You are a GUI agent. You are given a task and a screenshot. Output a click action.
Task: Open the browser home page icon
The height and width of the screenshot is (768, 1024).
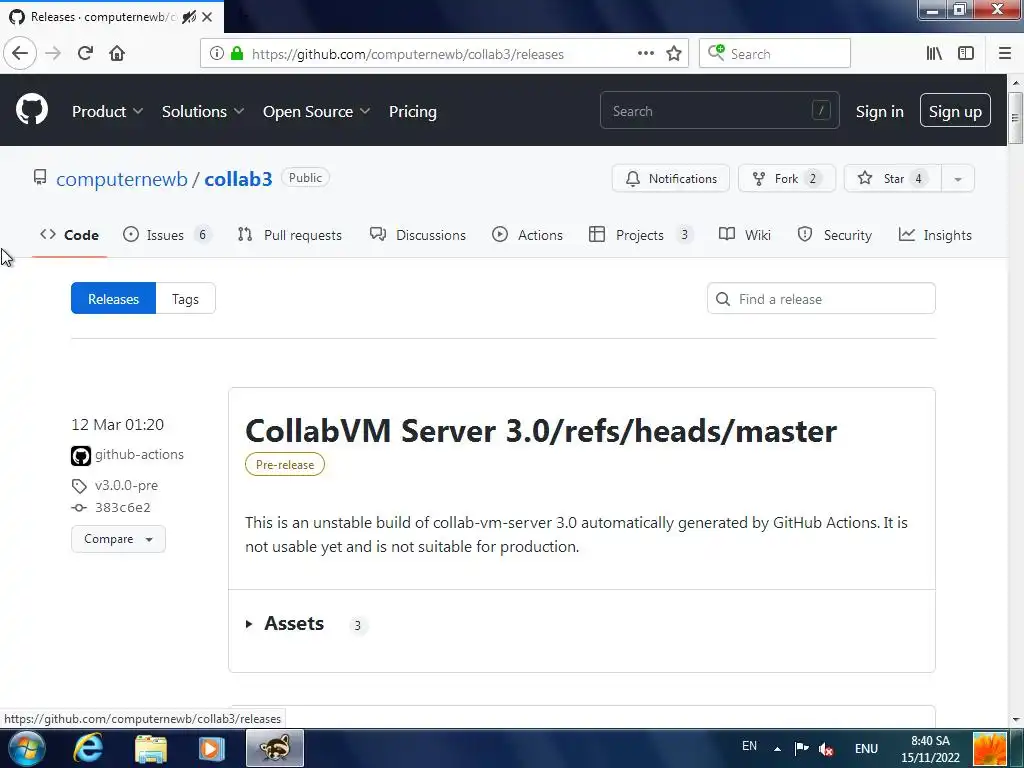point(117,54)
